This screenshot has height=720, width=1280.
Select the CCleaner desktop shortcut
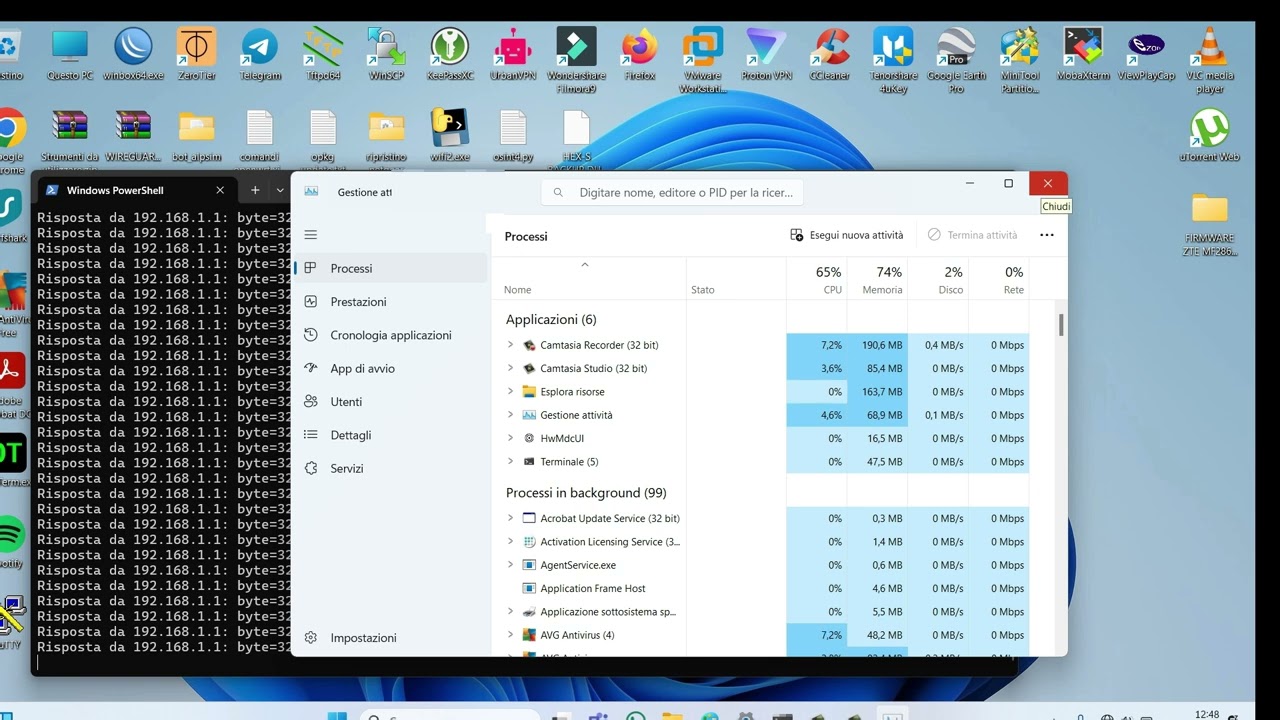pyautogui.click(x=830, y=55)
